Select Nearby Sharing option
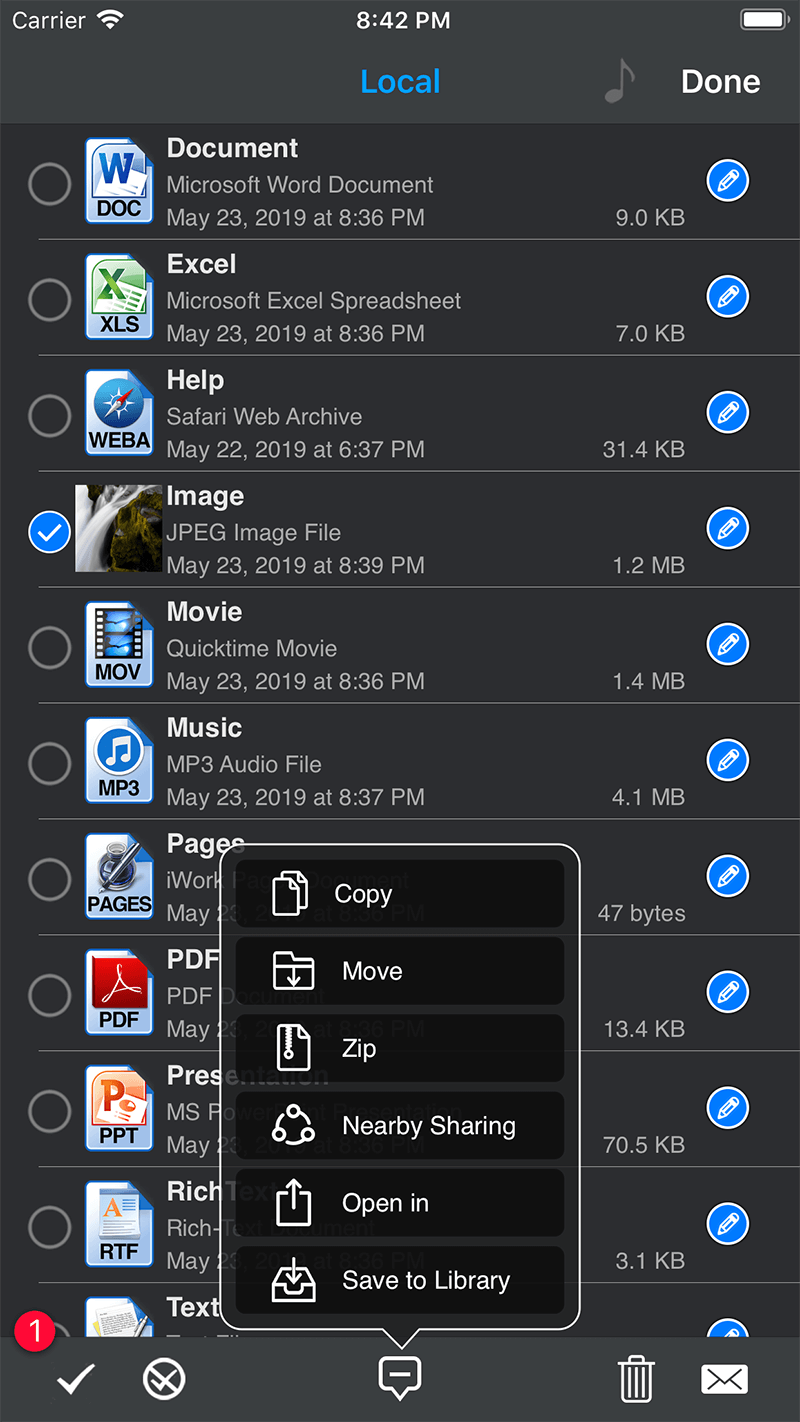Screen dimensions: 800x1422 click(x=400, y=1126)
